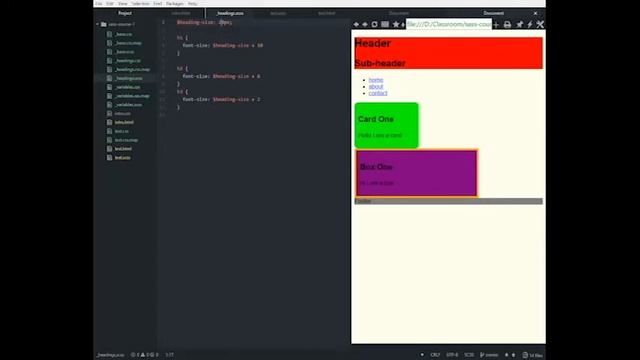640x360 pixels.
Task: Bookmark the page with the star icon
Action: pyautogui.click(x=396, y=24)
